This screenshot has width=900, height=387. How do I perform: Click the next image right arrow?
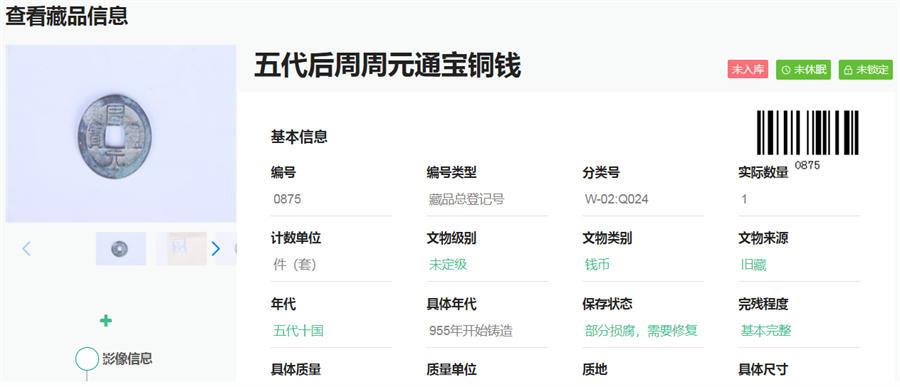pyautogui.click(x=215, y=249)
